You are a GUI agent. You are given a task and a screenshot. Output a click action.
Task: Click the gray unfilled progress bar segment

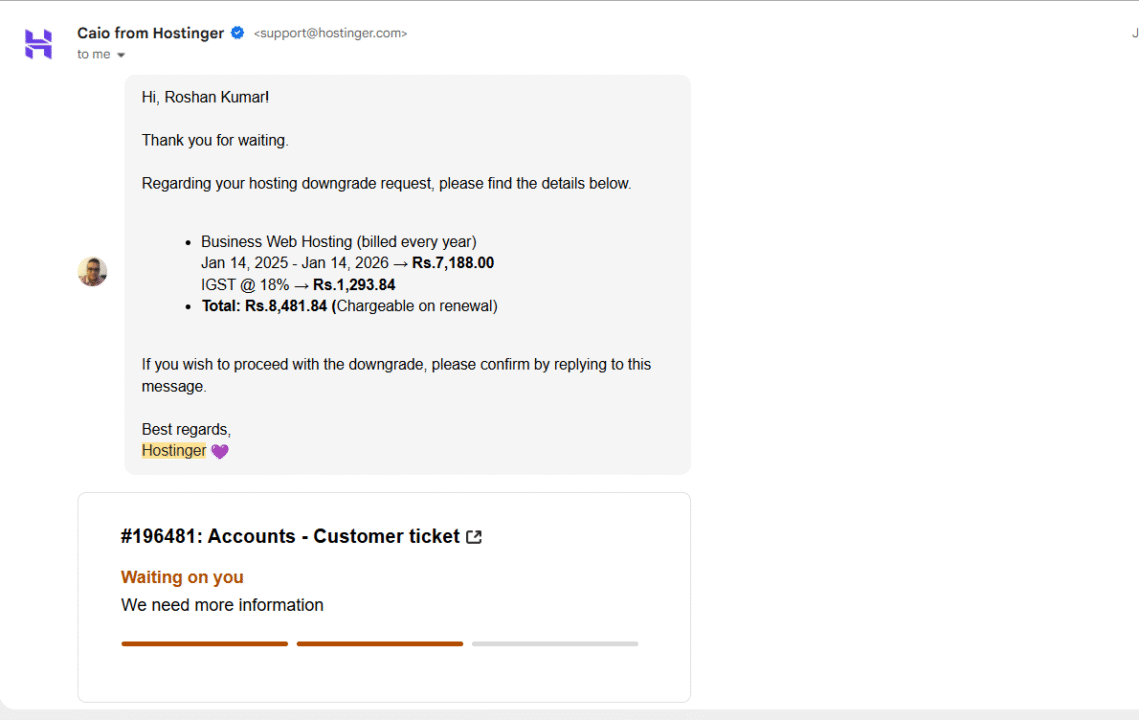click(555, 644)
